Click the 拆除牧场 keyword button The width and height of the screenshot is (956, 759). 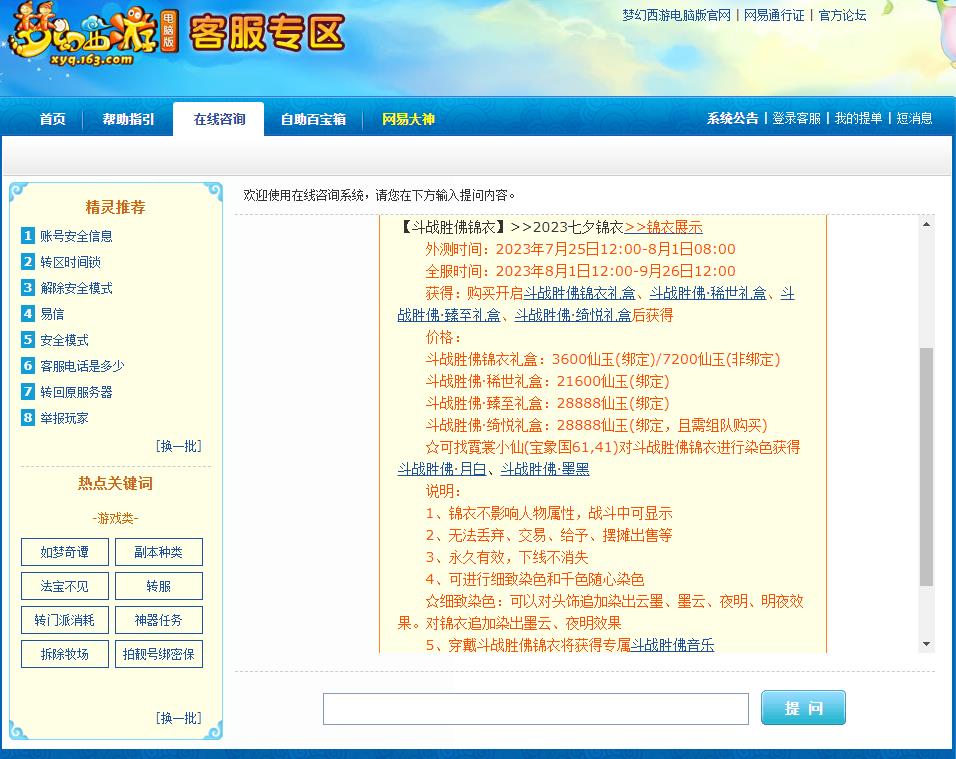click(65, 654)
